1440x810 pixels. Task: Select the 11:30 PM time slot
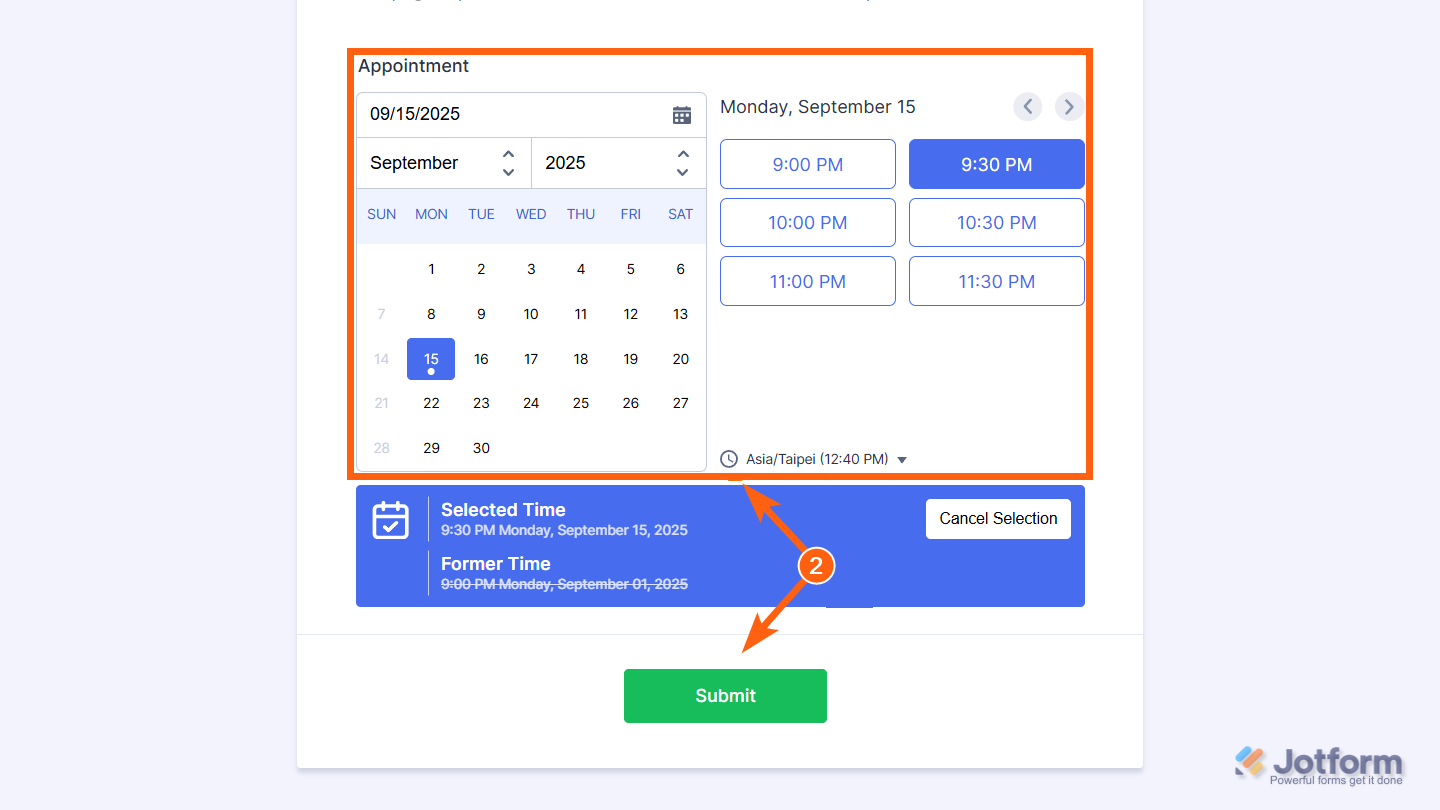tap(996, 282)
